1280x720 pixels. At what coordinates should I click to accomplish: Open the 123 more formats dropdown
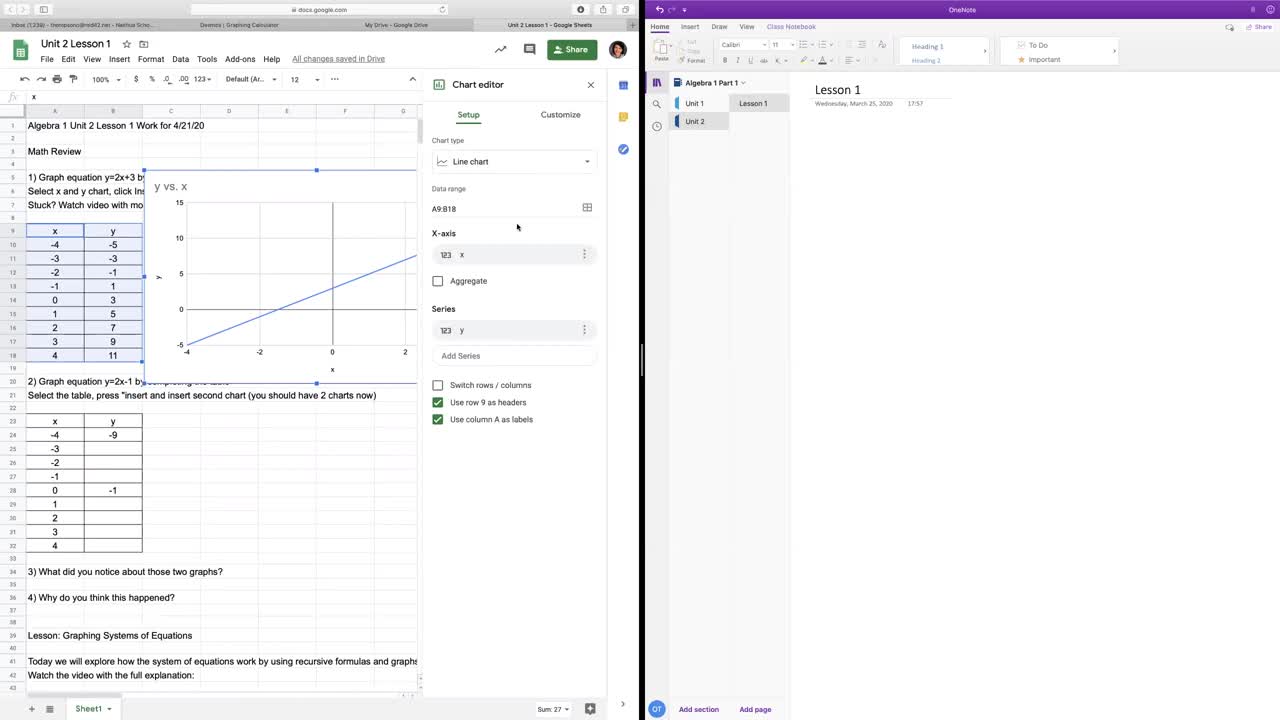[x=203, y=79]
